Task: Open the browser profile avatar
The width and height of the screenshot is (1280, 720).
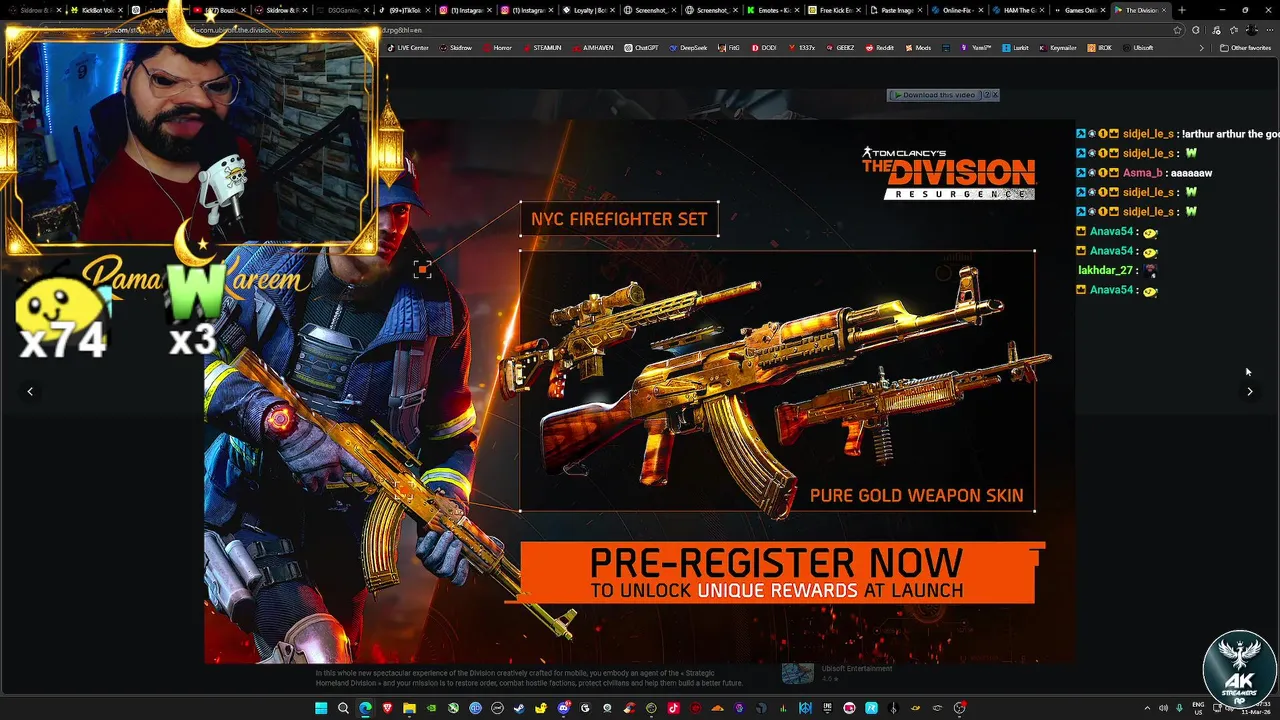Action: pos(1252,30)
